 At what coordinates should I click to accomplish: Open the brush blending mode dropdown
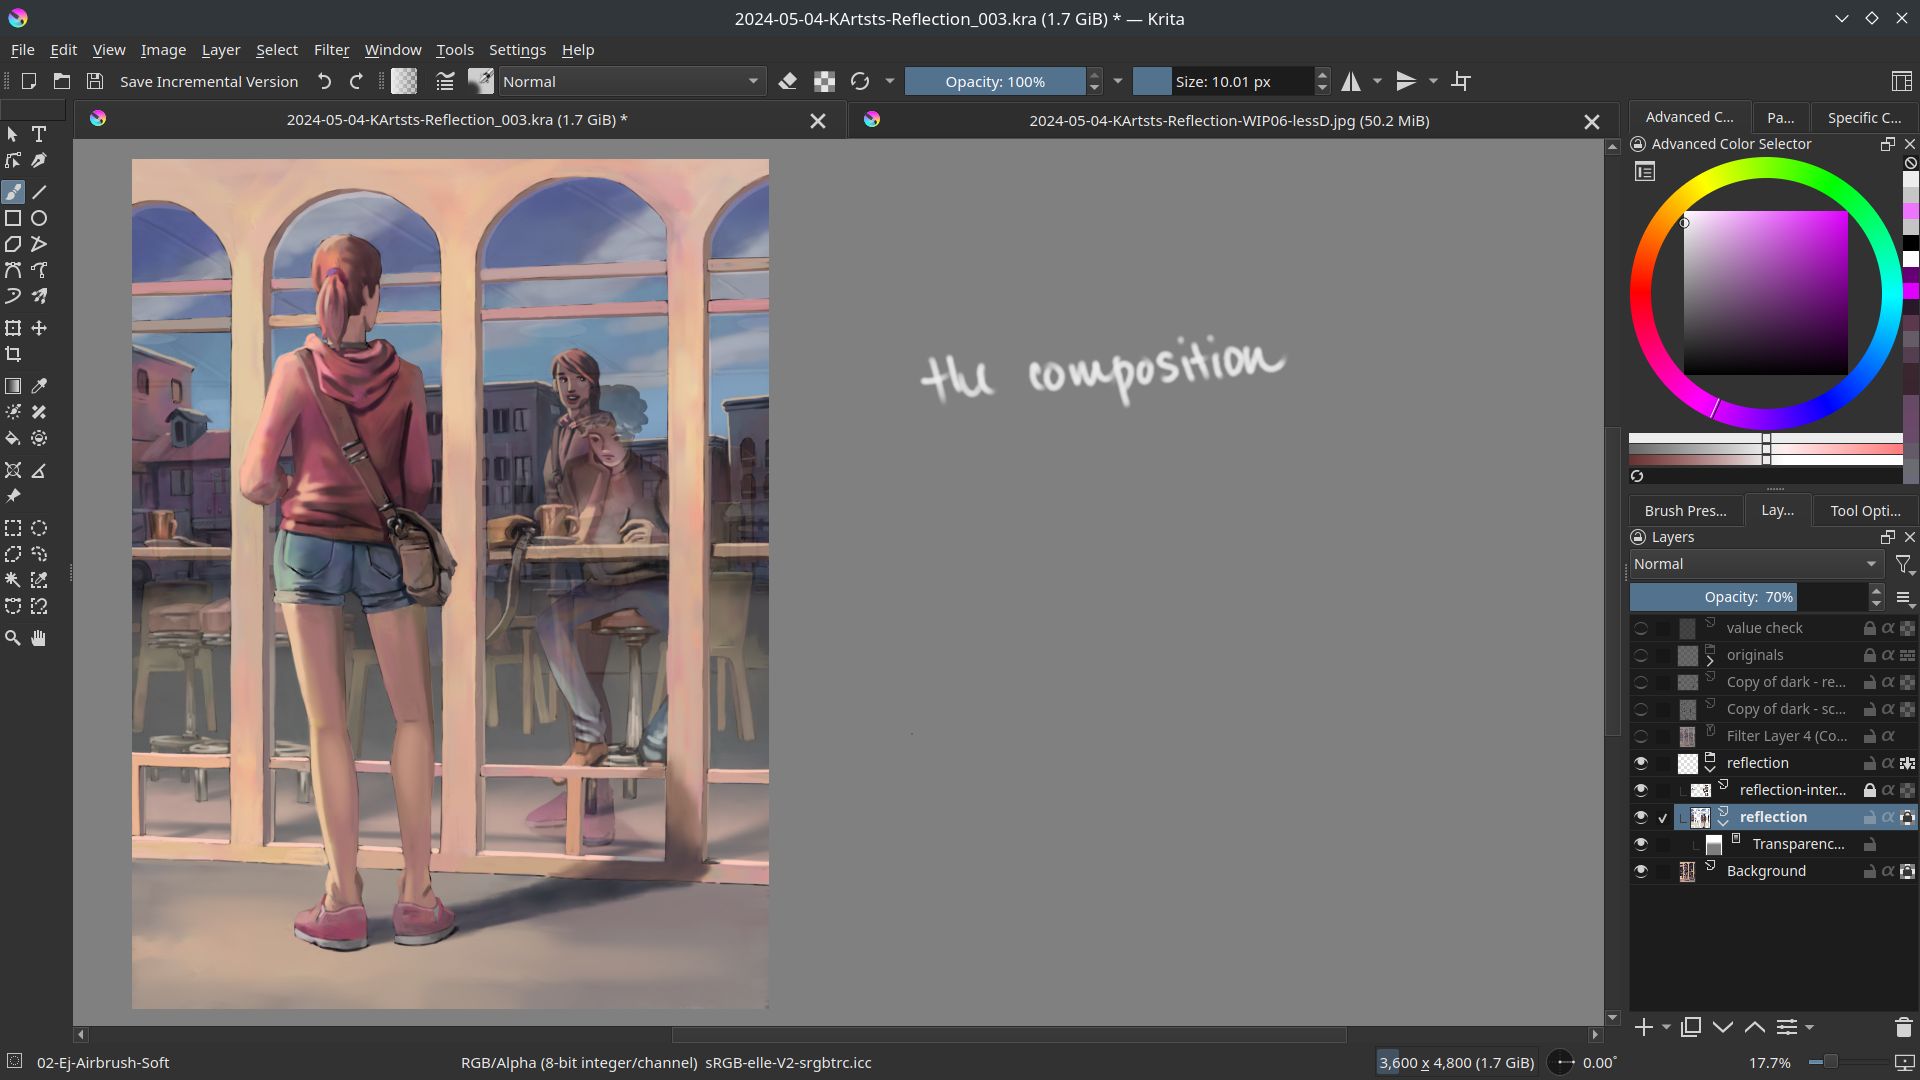[x=631, y=82]
